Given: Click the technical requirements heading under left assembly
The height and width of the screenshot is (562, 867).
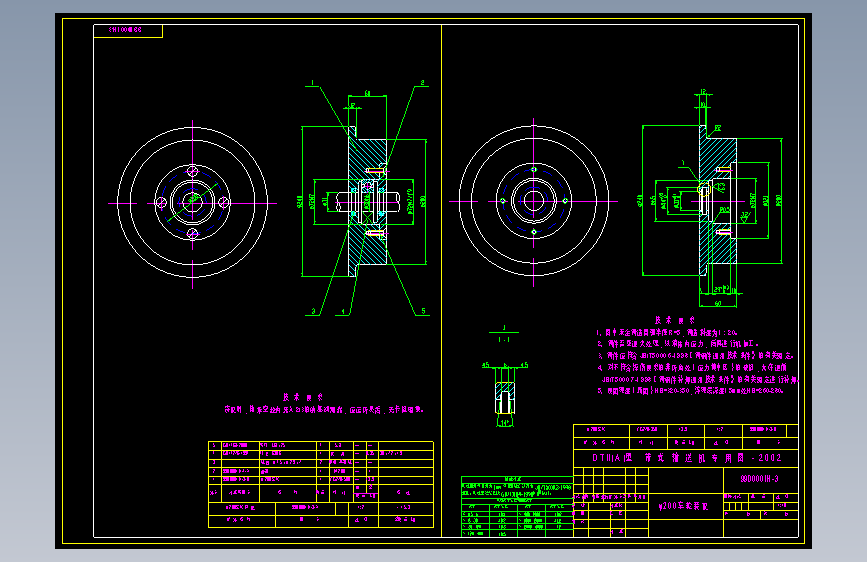Looking at the screenshot, I should (303, 397).
